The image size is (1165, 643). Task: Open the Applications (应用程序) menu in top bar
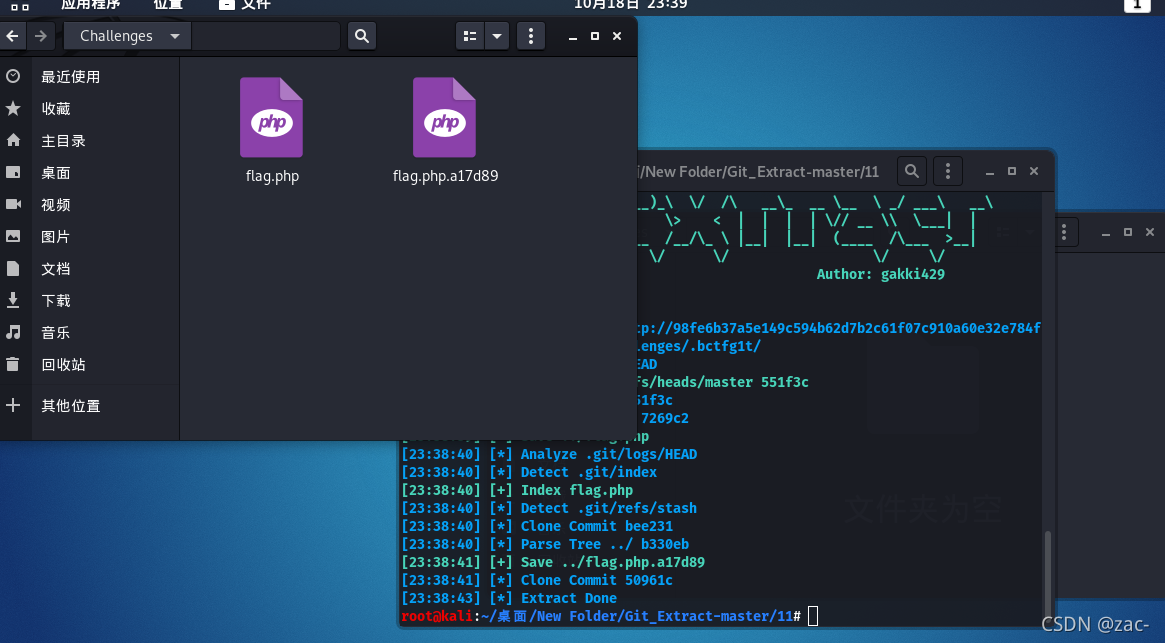coord(91,4)
